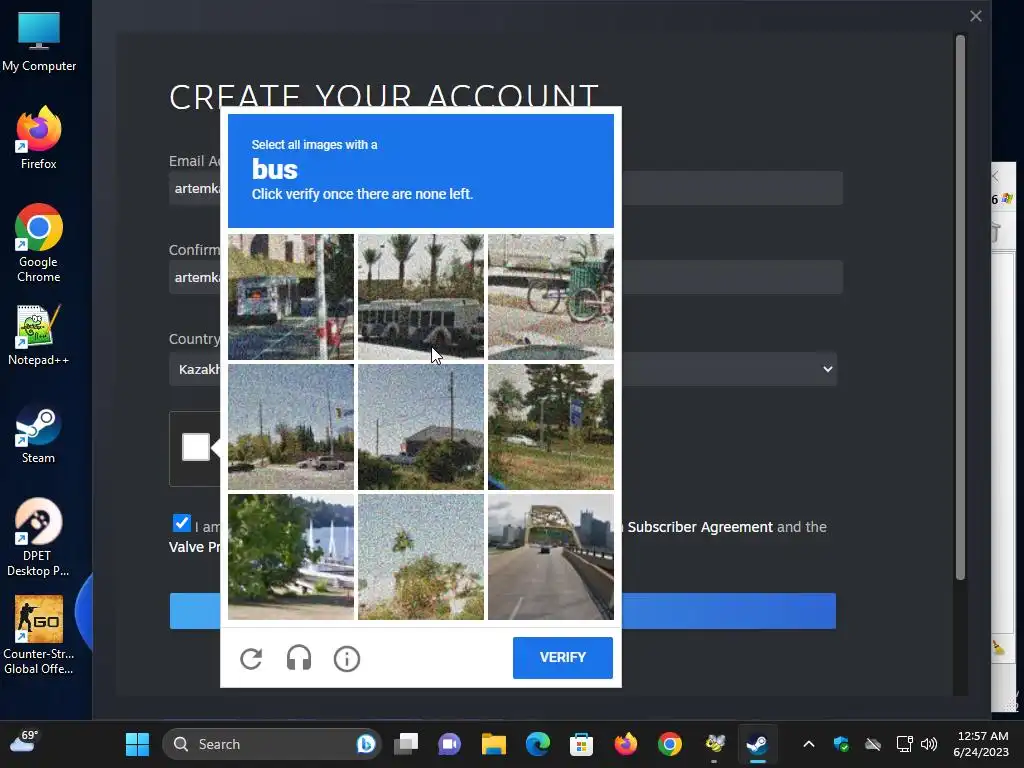
Task: Open Firefox desktop shortcut
Action: (x=39, y=138)
